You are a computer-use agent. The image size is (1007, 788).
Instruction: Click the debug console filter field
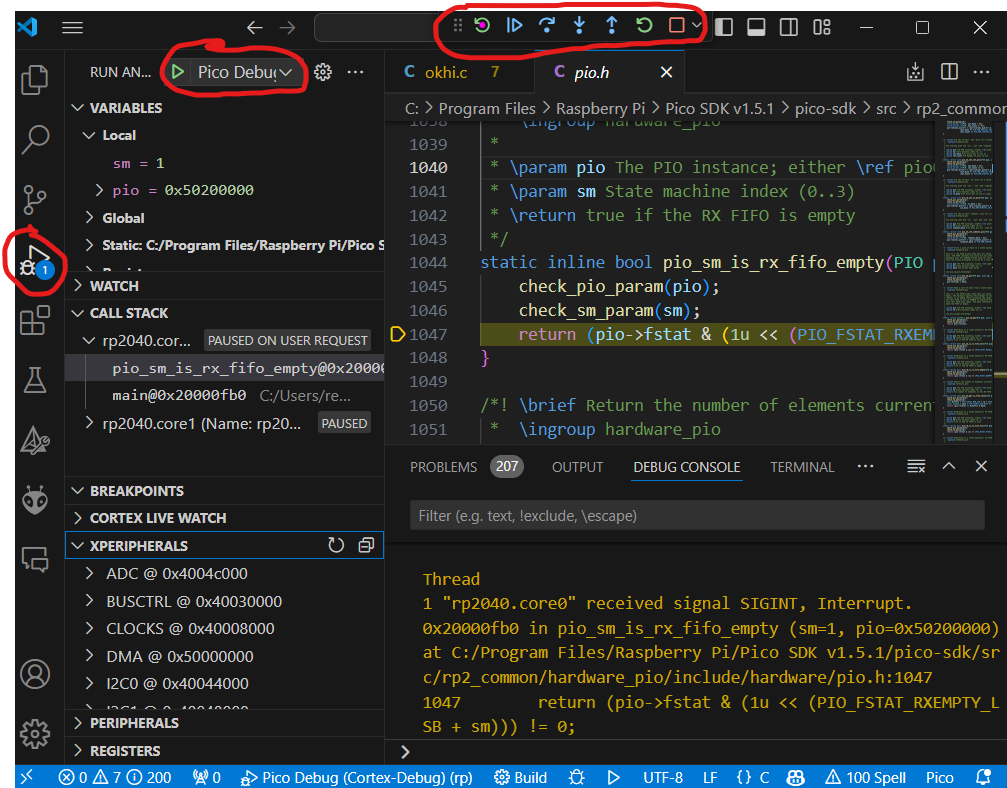(x=697, y=516)
